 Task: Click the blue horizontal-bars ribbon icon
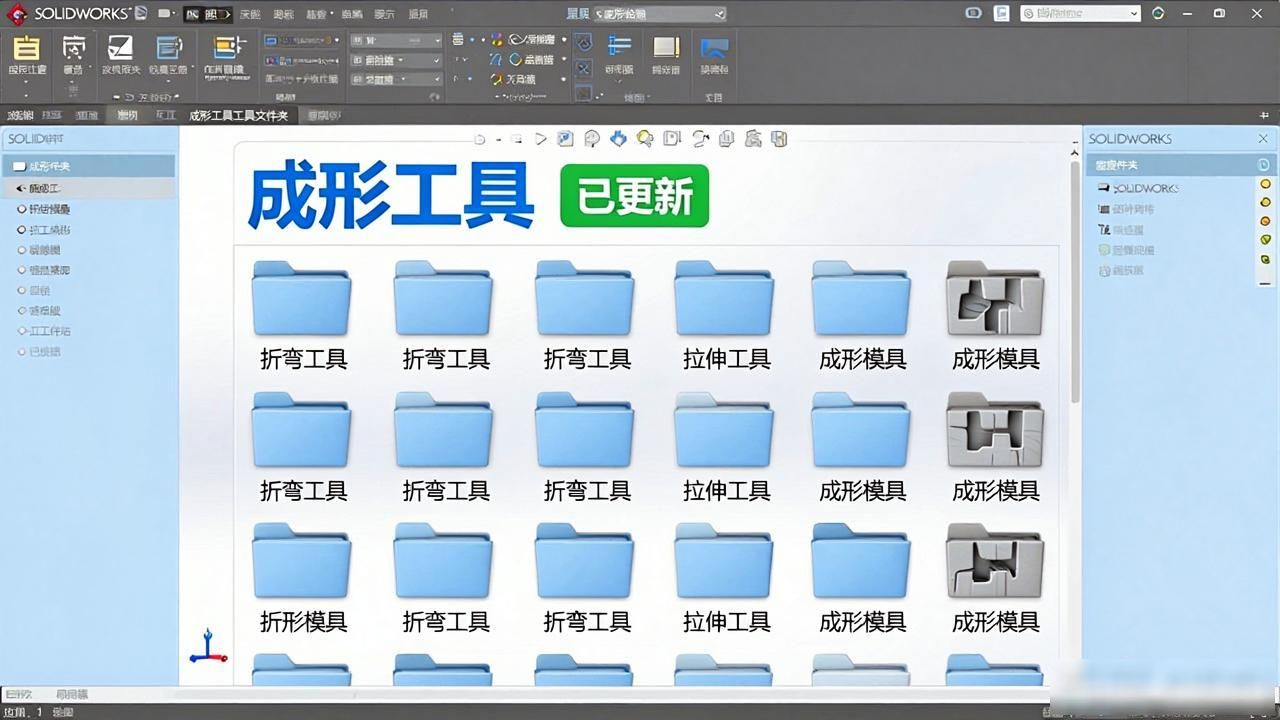coord(620,46)
